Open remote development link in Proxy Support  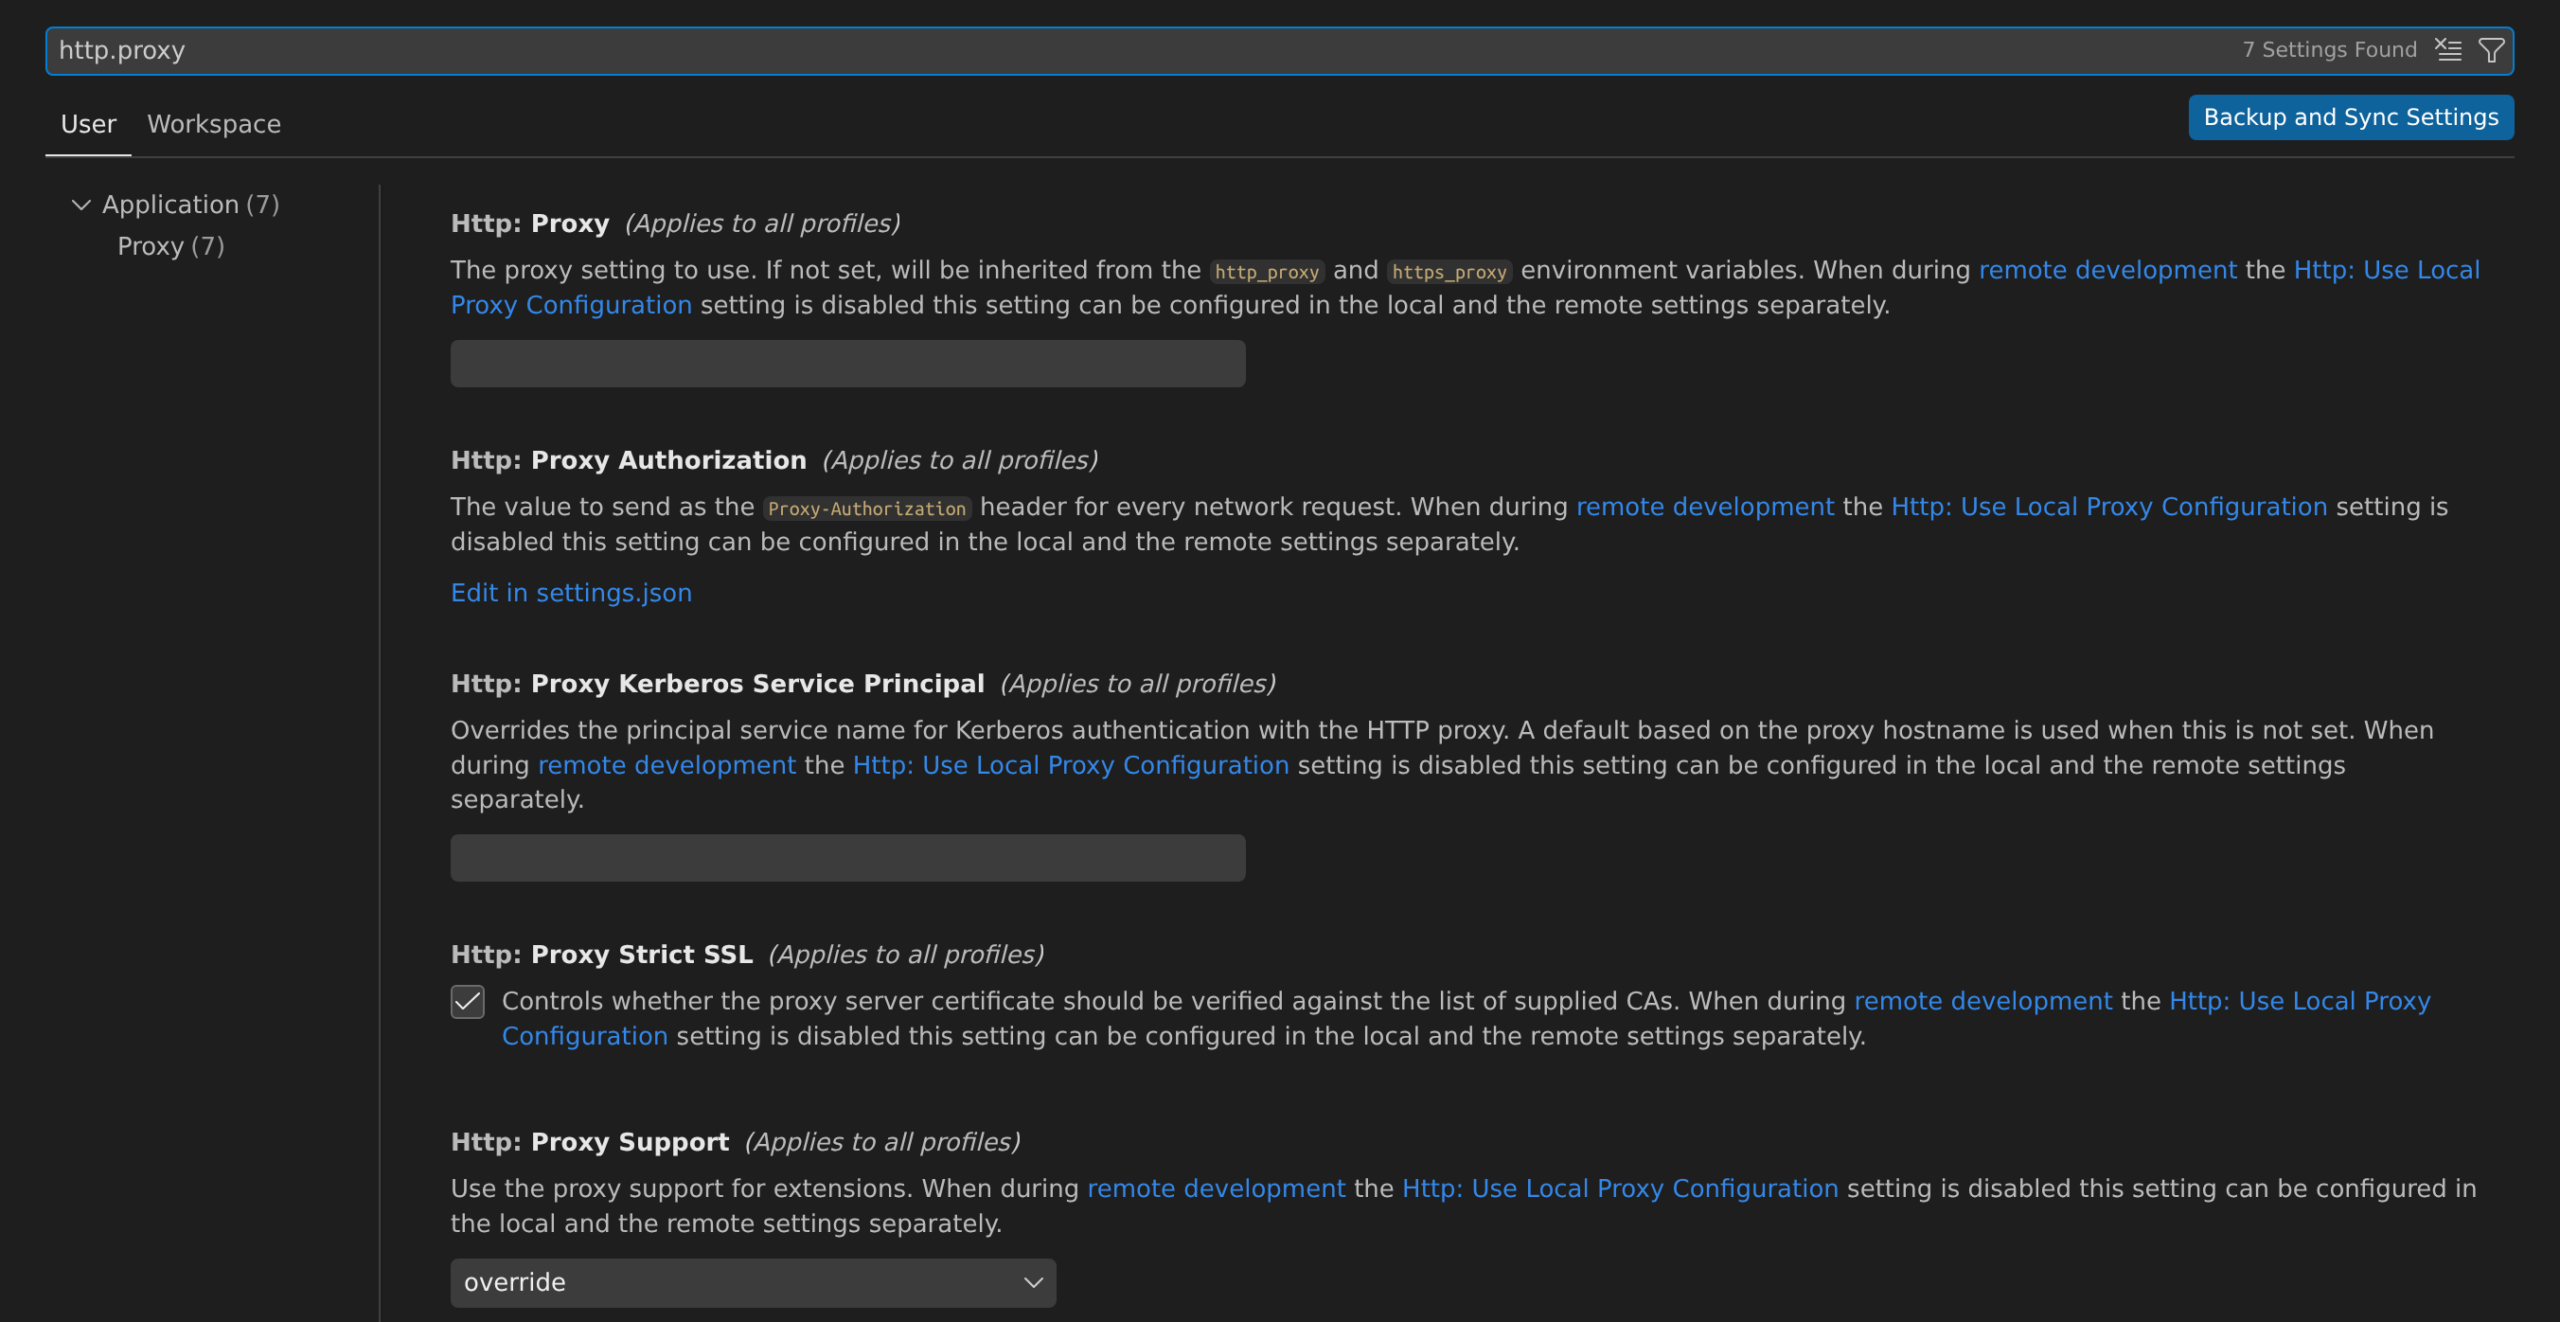tap(1216, 1188)
